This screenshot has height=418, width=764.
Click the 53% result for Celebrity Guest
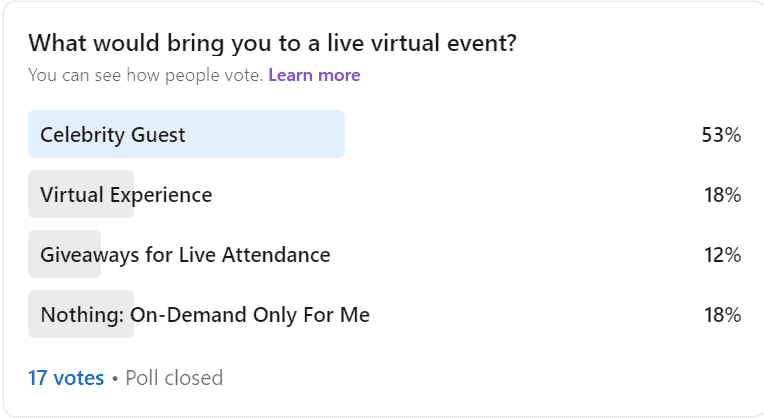click(721, 134)
